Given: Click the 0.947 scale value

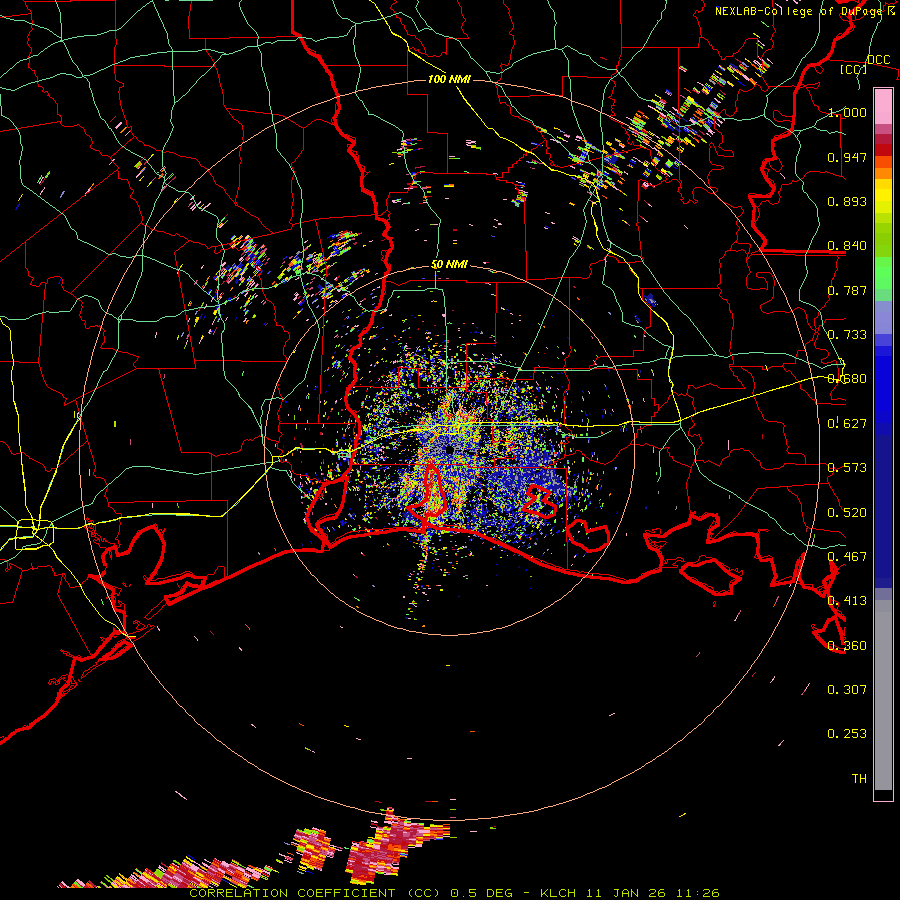Looking at the screenshot, I should coord(847,157).
